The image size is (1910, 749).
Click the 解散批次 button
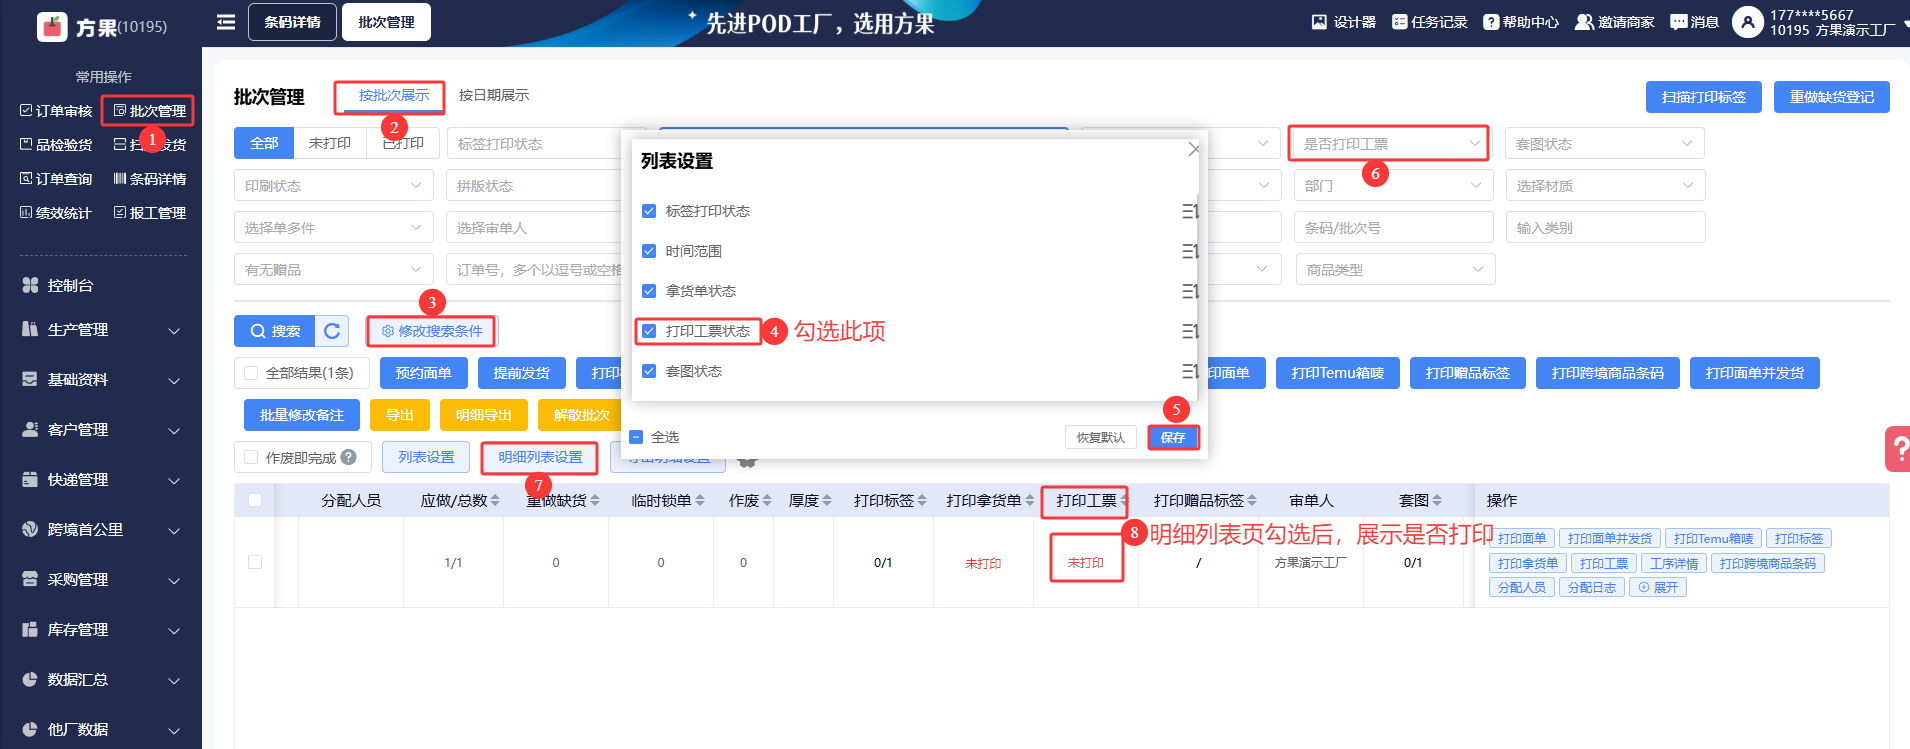pos(581,415)
